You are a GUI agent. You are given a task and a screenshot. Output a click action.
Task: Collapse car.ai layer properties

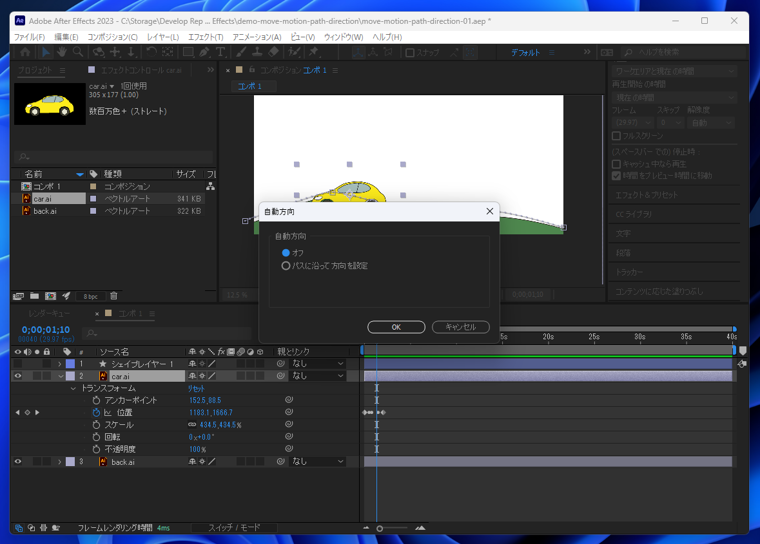[x=61, y=376]
